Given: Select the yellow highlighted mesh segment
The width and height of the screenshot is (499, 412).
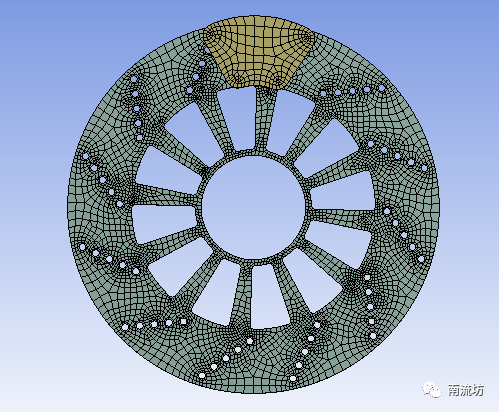Looking at the screenshot, I should click(x=259, y=52).
